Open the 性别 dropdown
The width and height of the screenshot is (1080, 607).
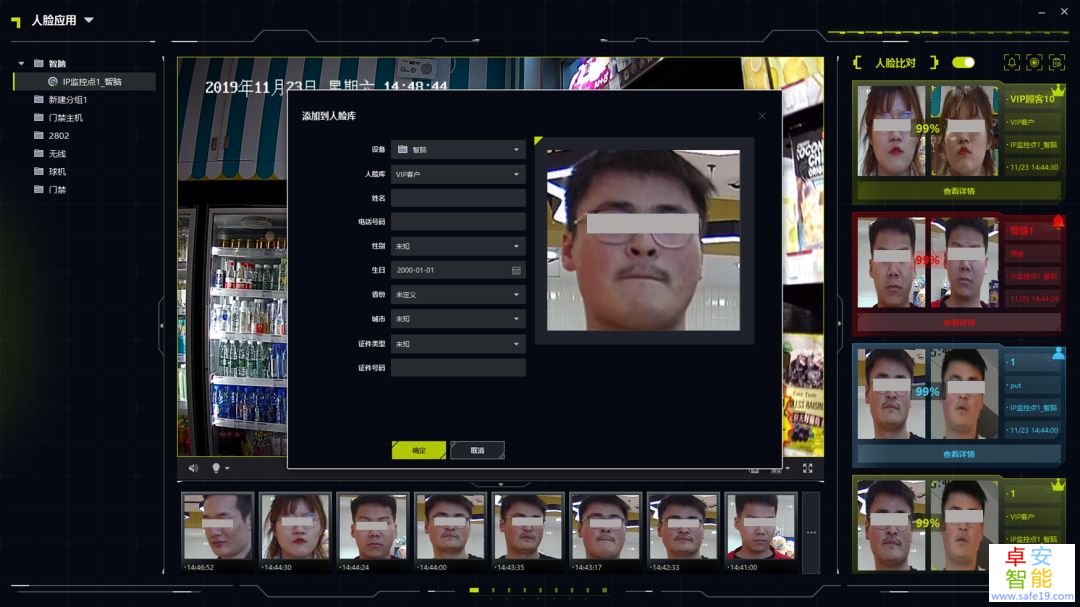458,246
